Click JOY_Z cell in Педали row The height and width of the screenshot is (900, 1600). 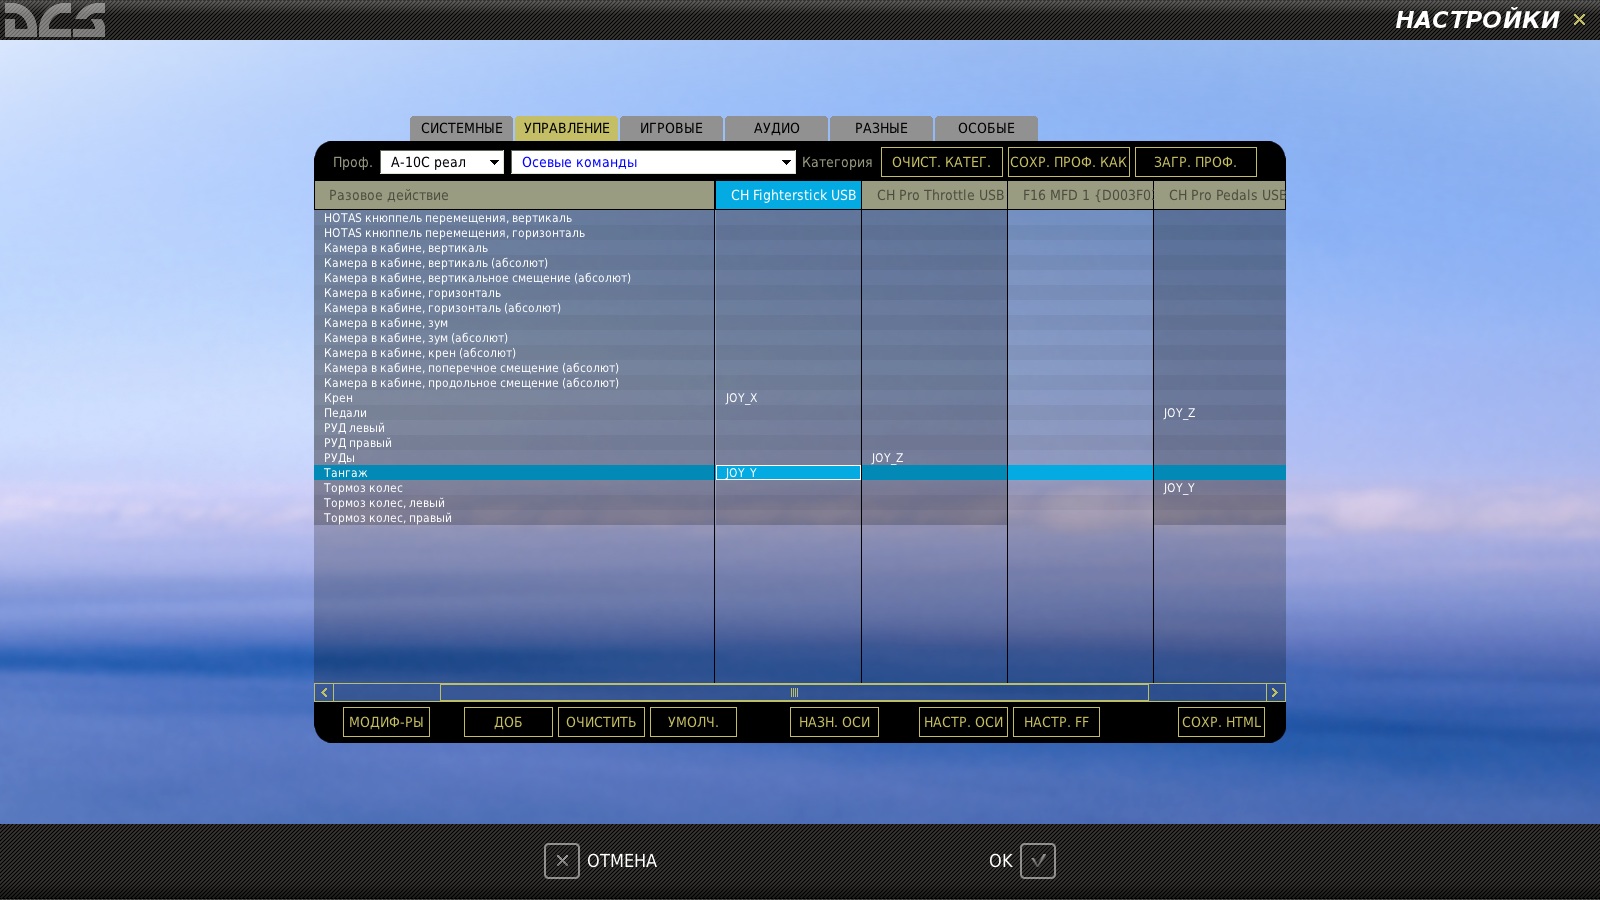(x=1220, y=413)
